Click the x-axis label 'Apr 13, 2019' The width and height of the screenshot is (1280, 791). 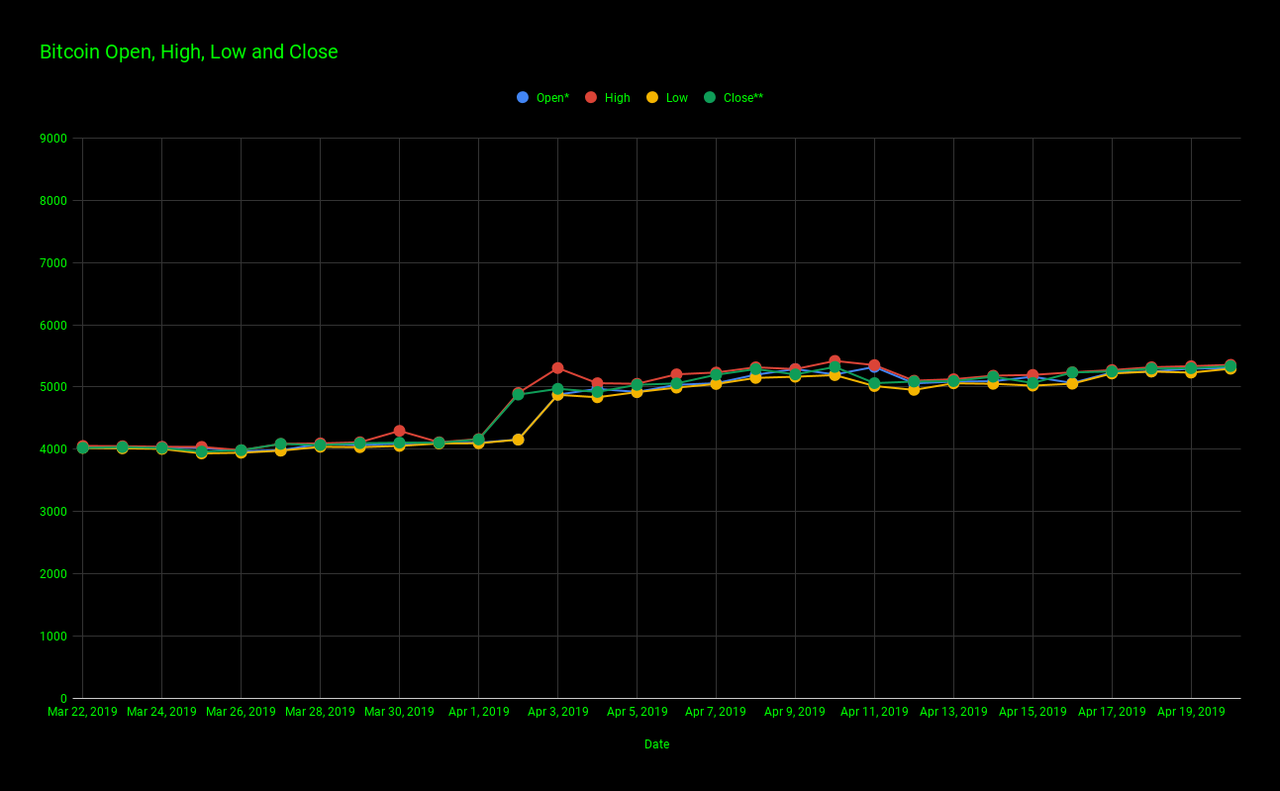click(x=954, y=712)
